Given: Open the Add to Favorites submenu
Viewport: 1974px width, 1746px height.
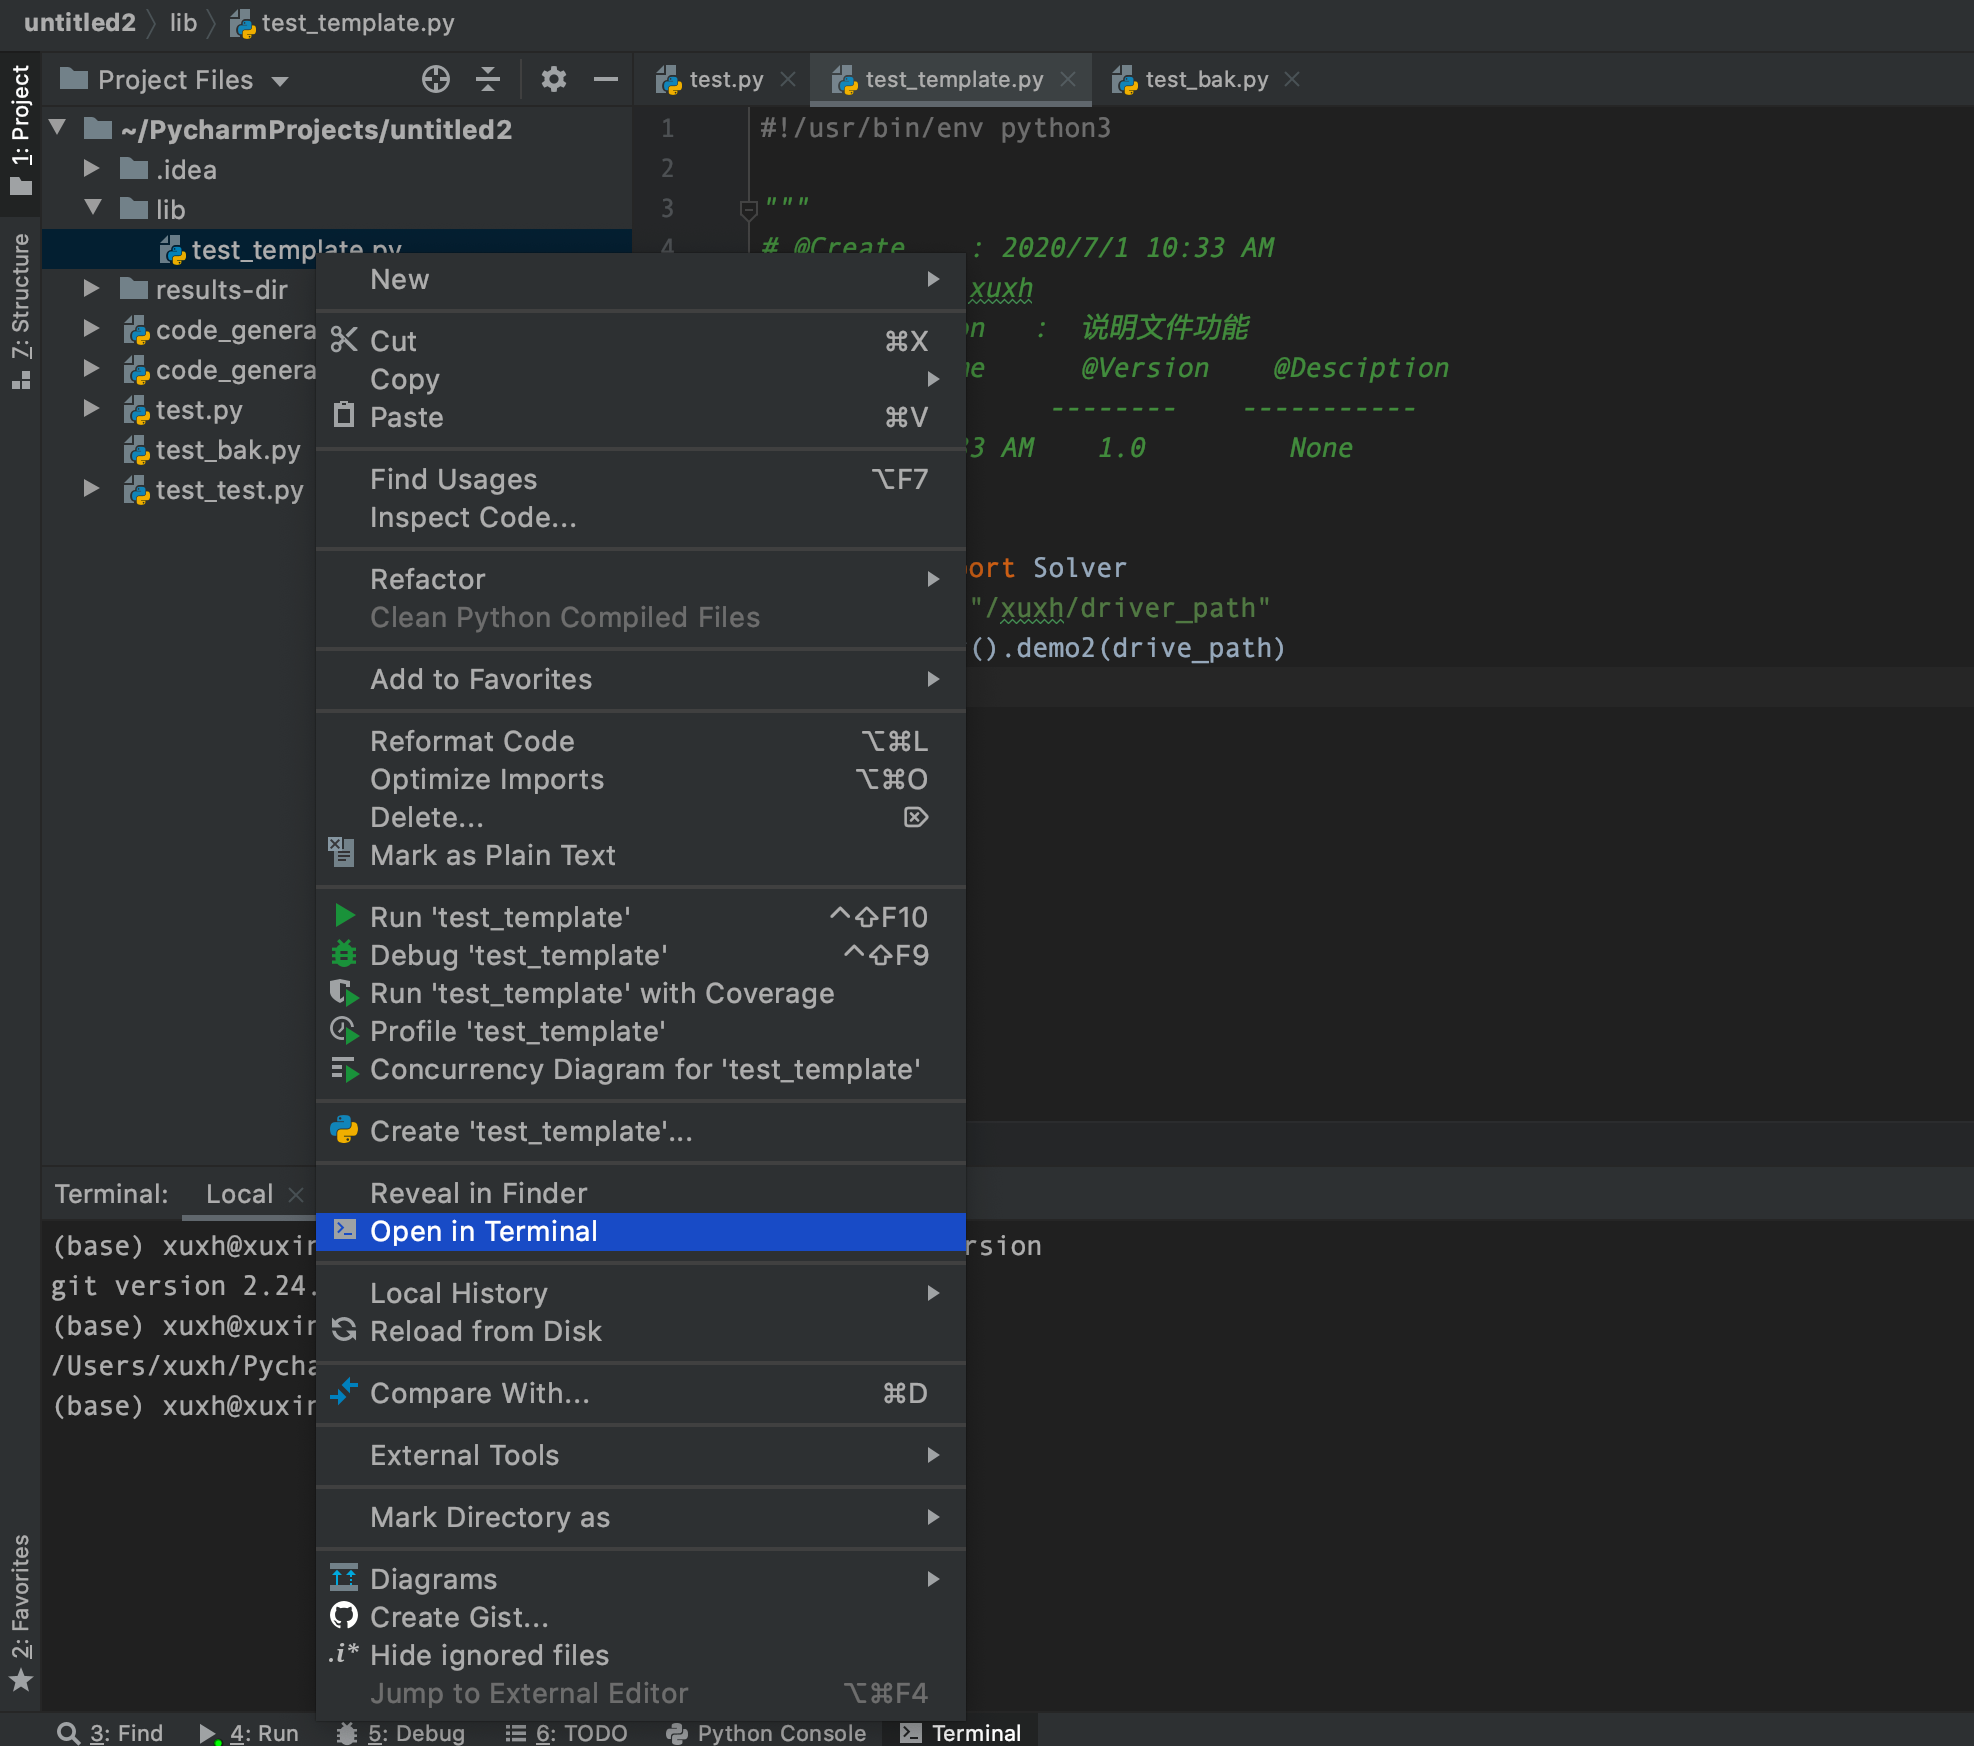Looking at the screenshot, I should pyautogui.click(x=641, y=679).
